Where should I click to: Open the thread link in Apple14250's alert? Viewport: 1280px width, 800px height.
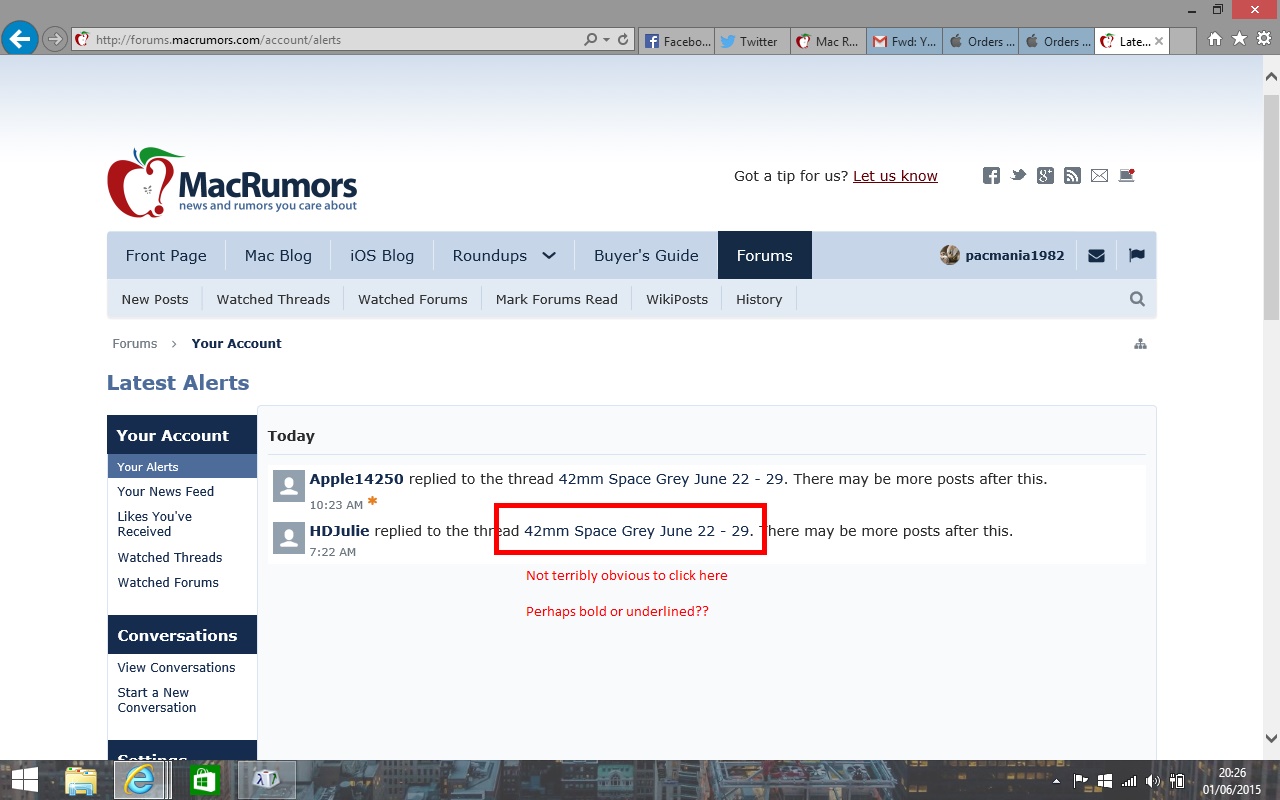point(673,479)
